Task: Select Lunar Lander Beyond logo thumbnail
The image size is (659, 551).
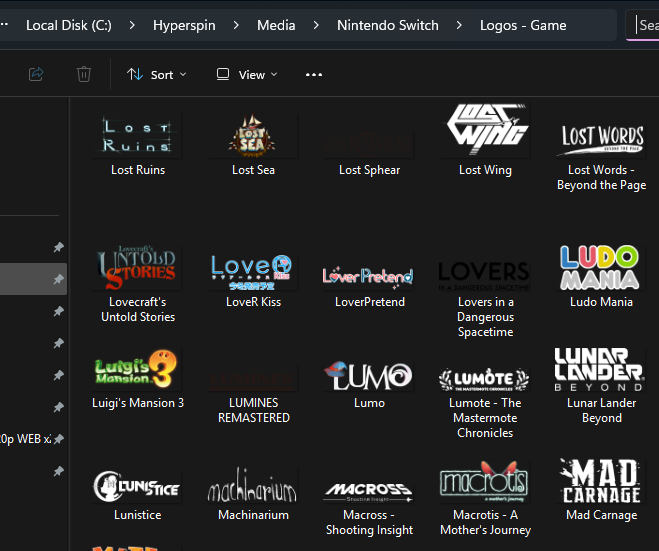Action: point(601,369)
